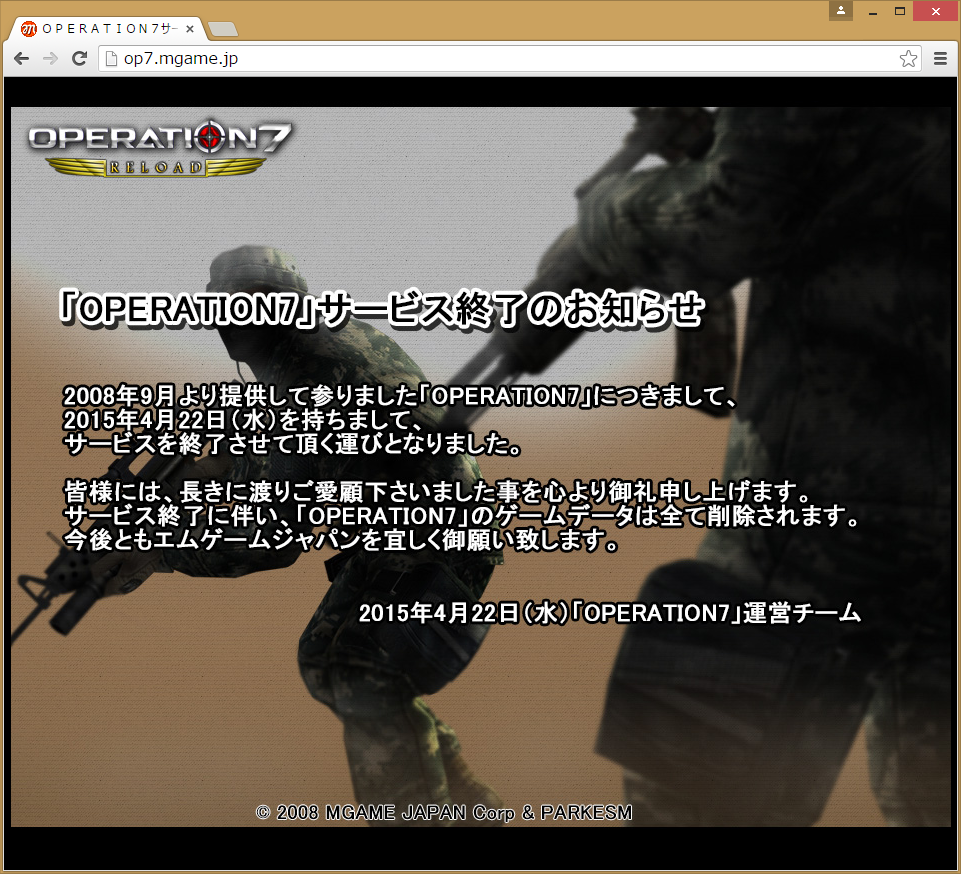Close the OPERATION7 tab
Screen dimensions: 961x874
click(x=190, y=28)
